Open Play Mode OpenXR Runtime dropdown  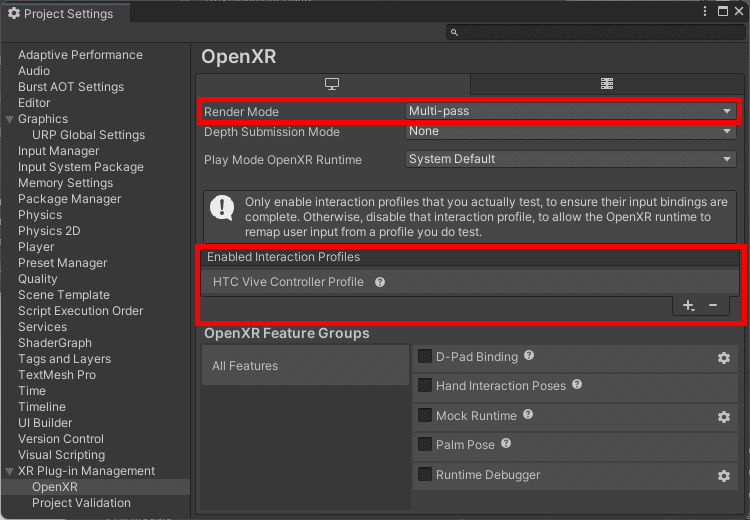571,159
